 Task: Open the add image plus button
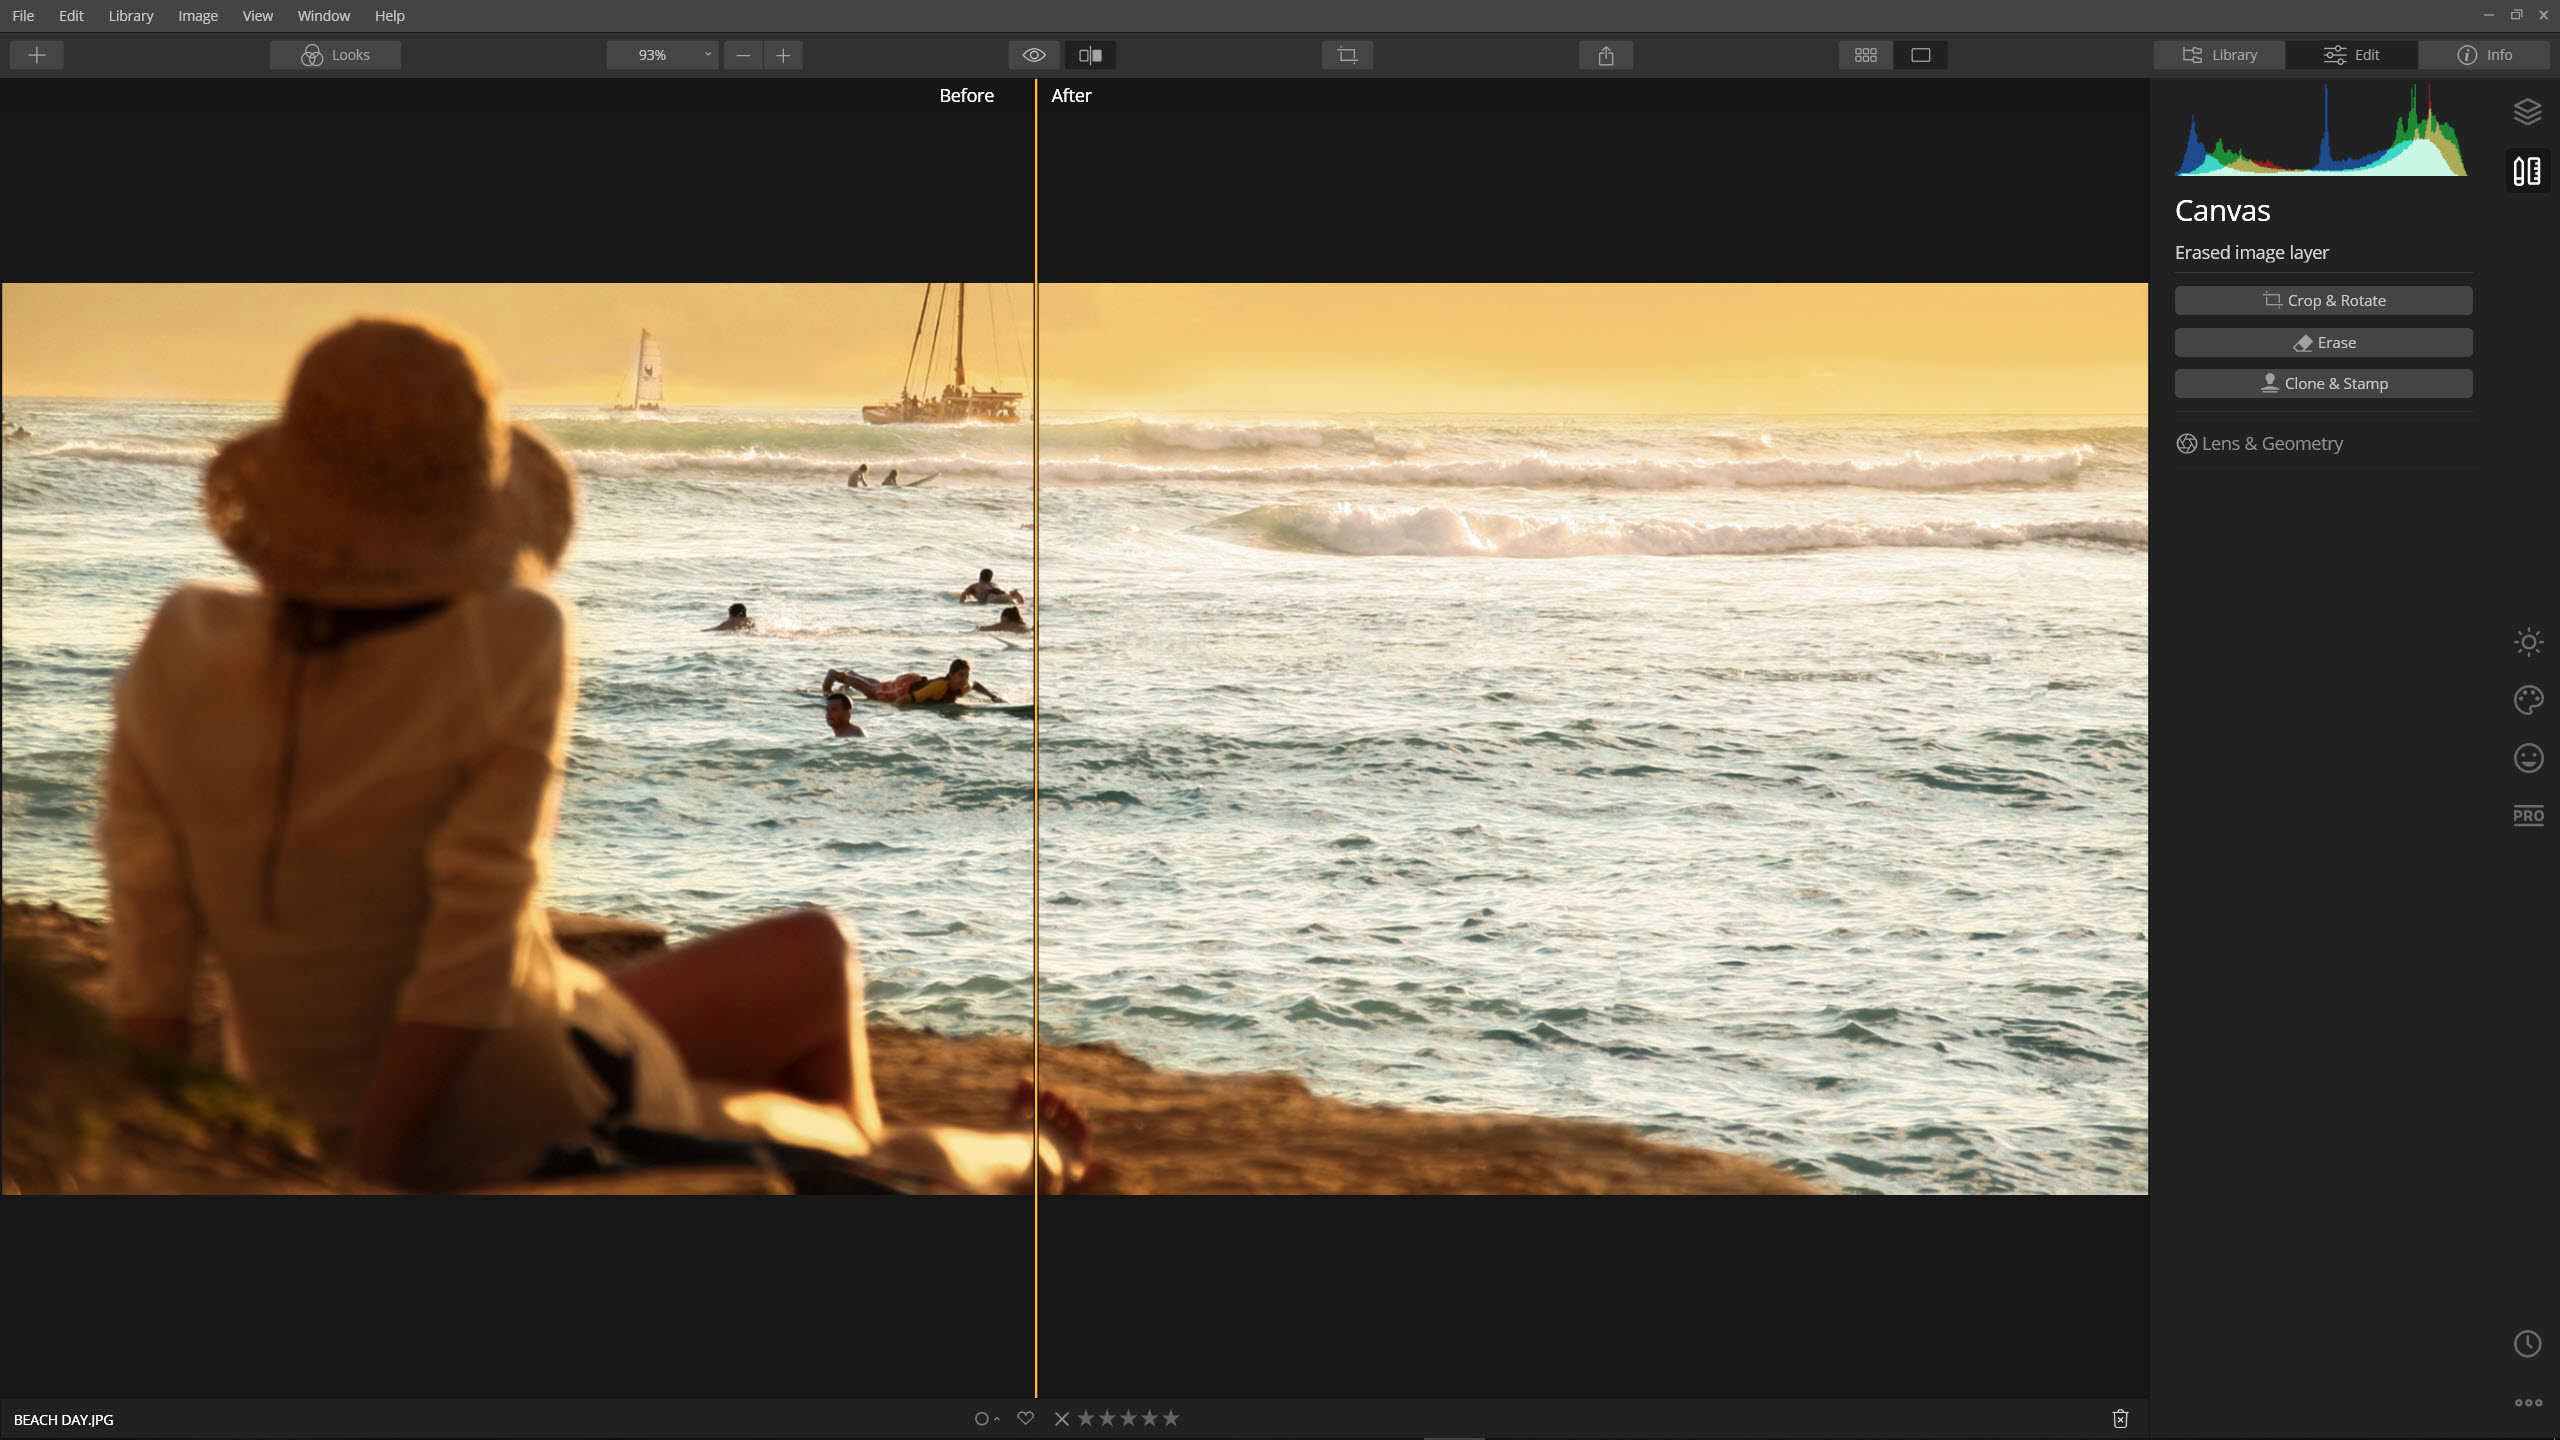point(37,55)
